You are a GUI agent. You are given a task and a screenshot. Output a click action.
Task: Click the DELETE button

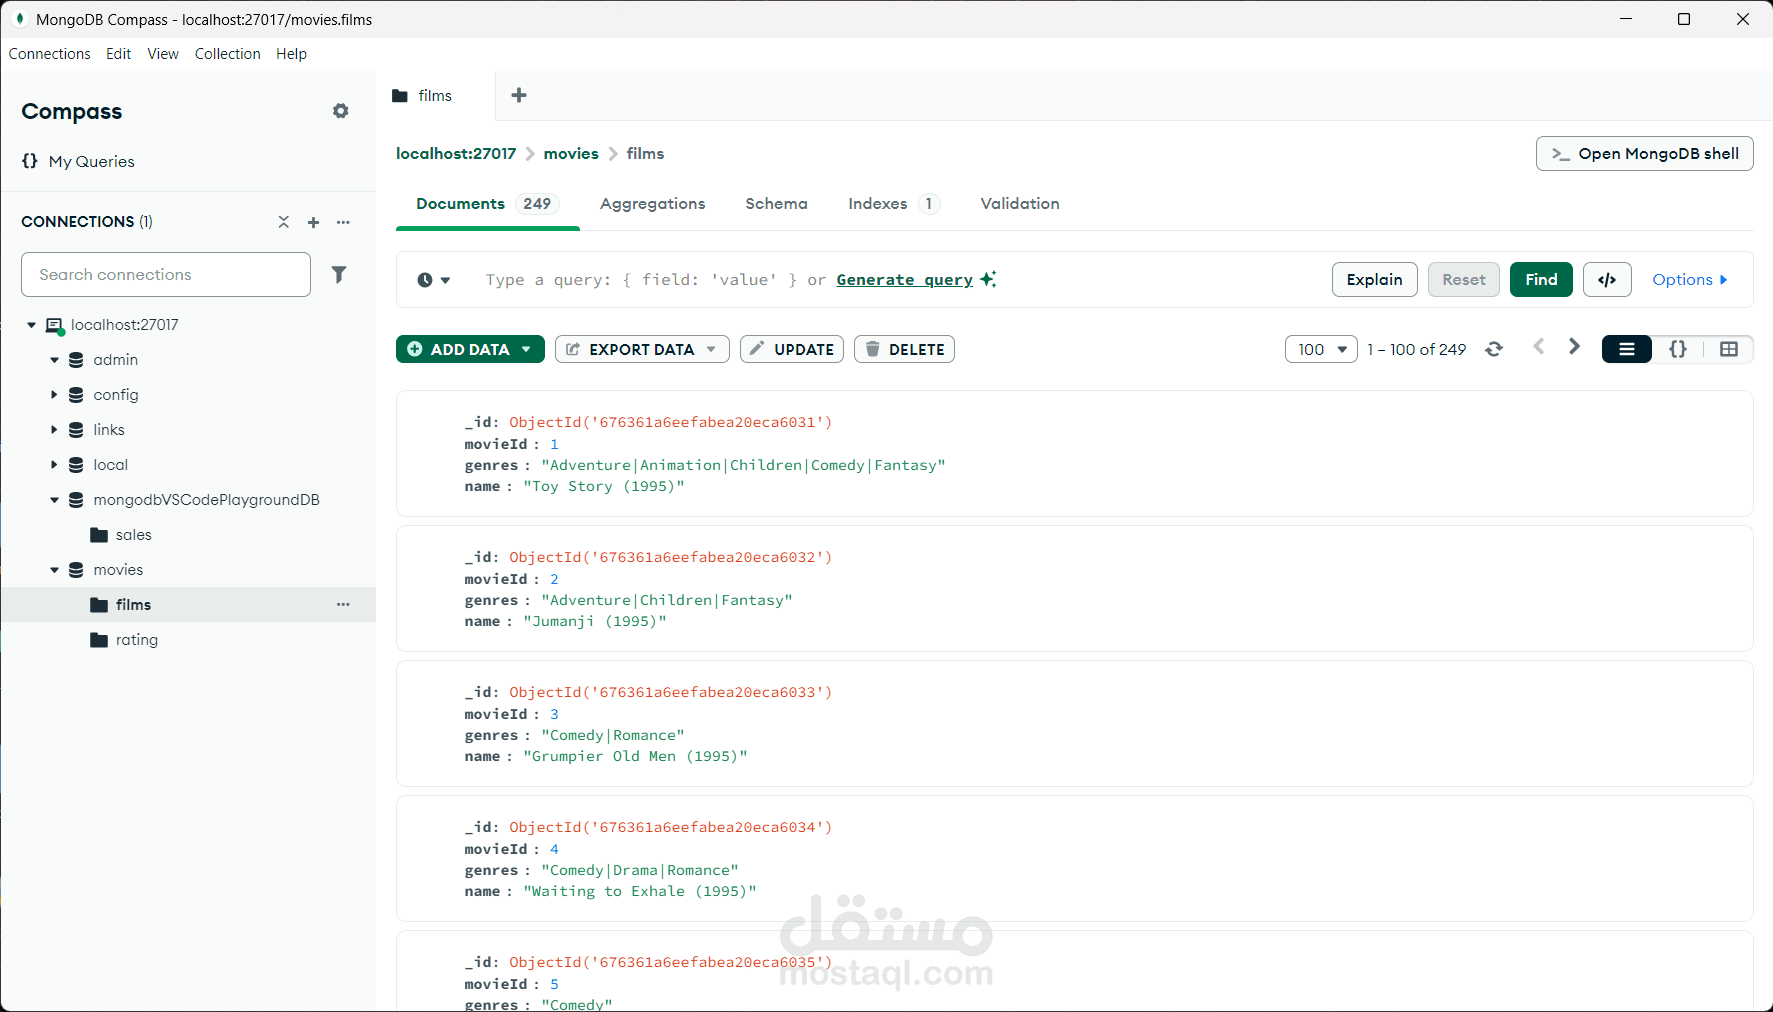(x=904, y=349)
